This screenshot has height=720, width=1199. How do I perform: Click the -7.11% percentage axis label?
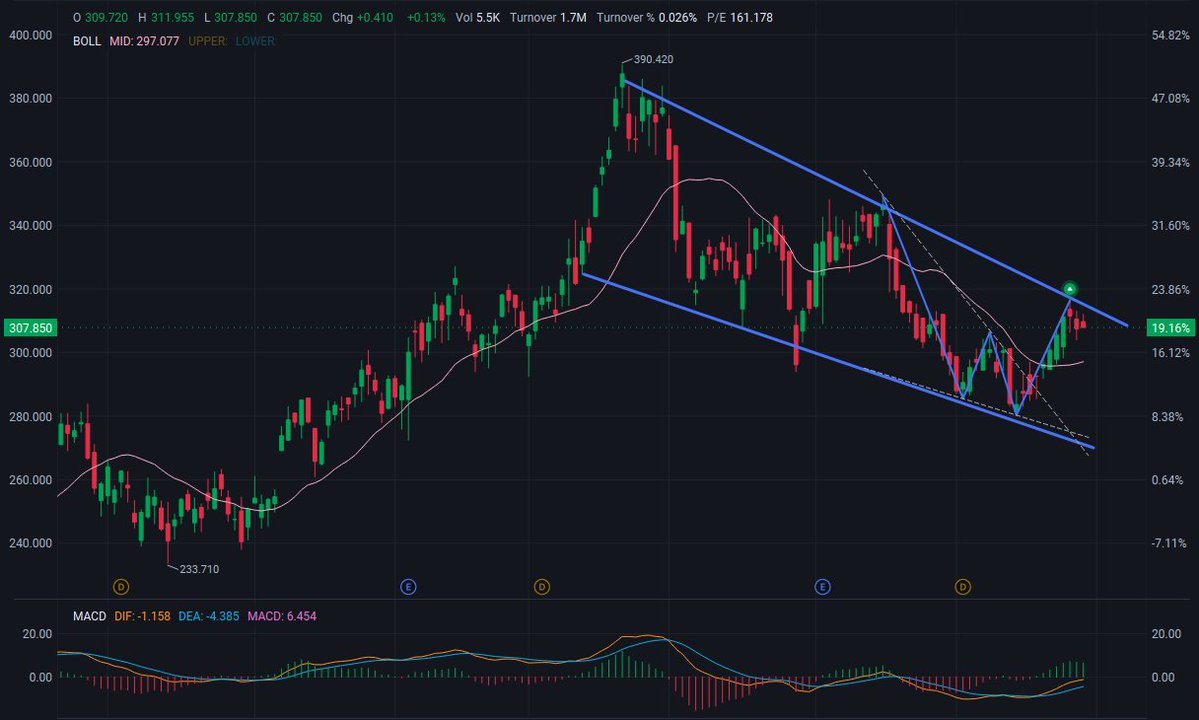tap(1169, 543)
